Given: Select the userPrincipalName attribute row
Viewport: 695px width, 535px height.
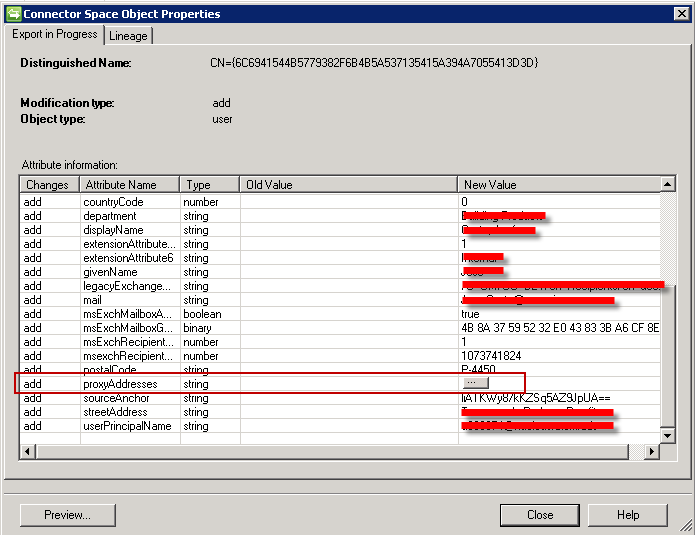Looking at the screenshot, I should pyautogui.click(x=340, y=426).
